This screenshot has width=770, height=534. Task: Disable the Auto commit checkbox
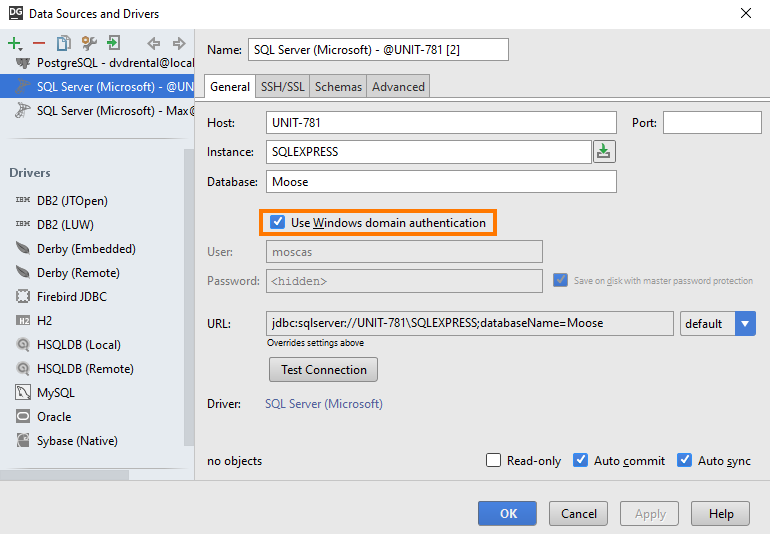[x=580, y=460]
